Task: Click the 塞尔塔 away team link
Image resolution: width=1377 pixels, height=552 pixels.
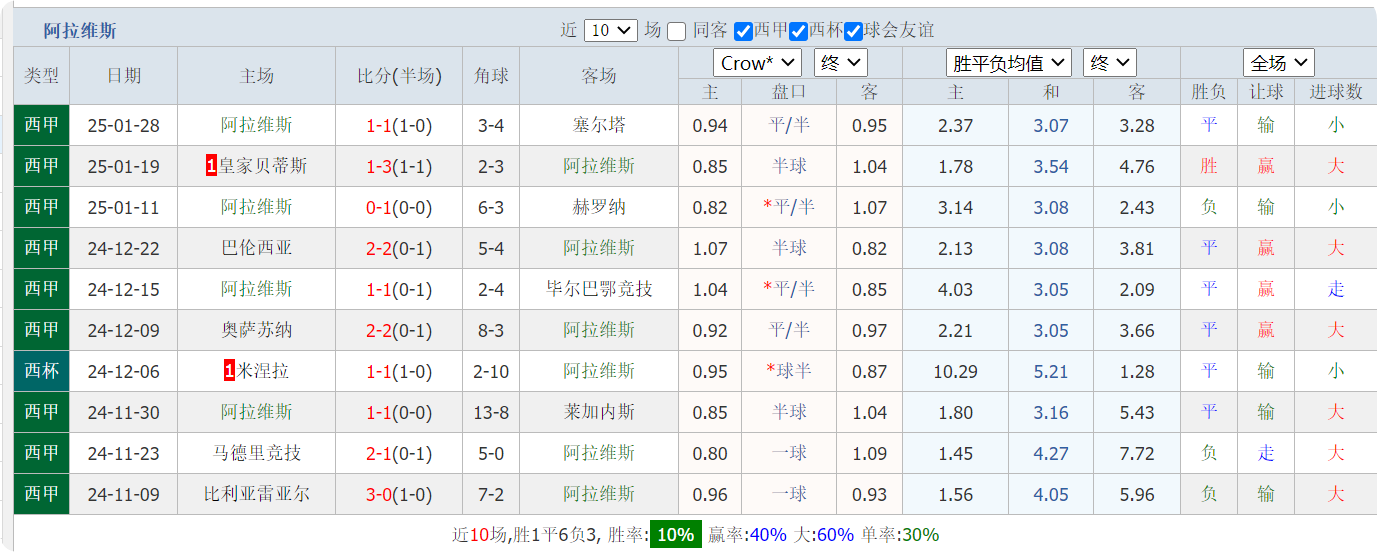Action: click(x=599, y=125)
